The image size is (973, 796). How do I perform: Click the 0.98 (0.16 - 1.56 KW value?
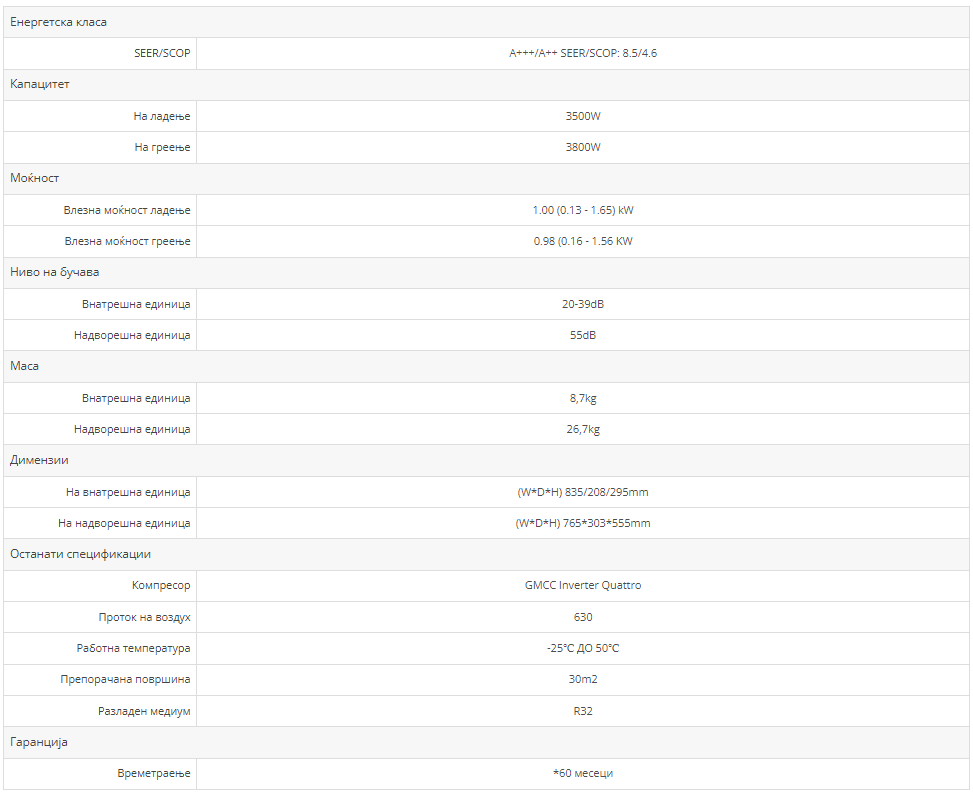pyautogui.click(x=583, y=241)
